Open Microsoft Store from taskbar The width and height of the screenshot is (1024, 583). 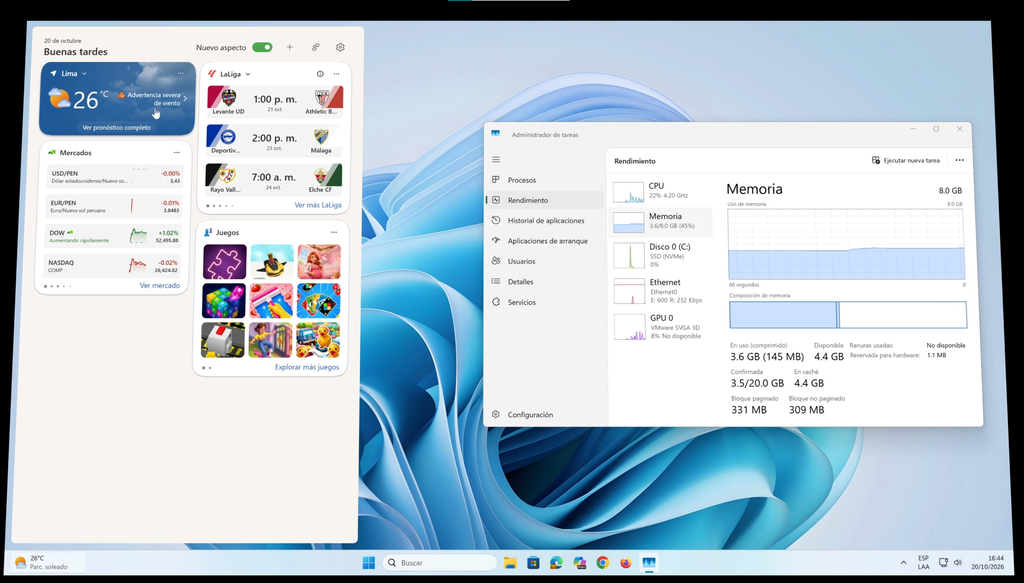534,562
